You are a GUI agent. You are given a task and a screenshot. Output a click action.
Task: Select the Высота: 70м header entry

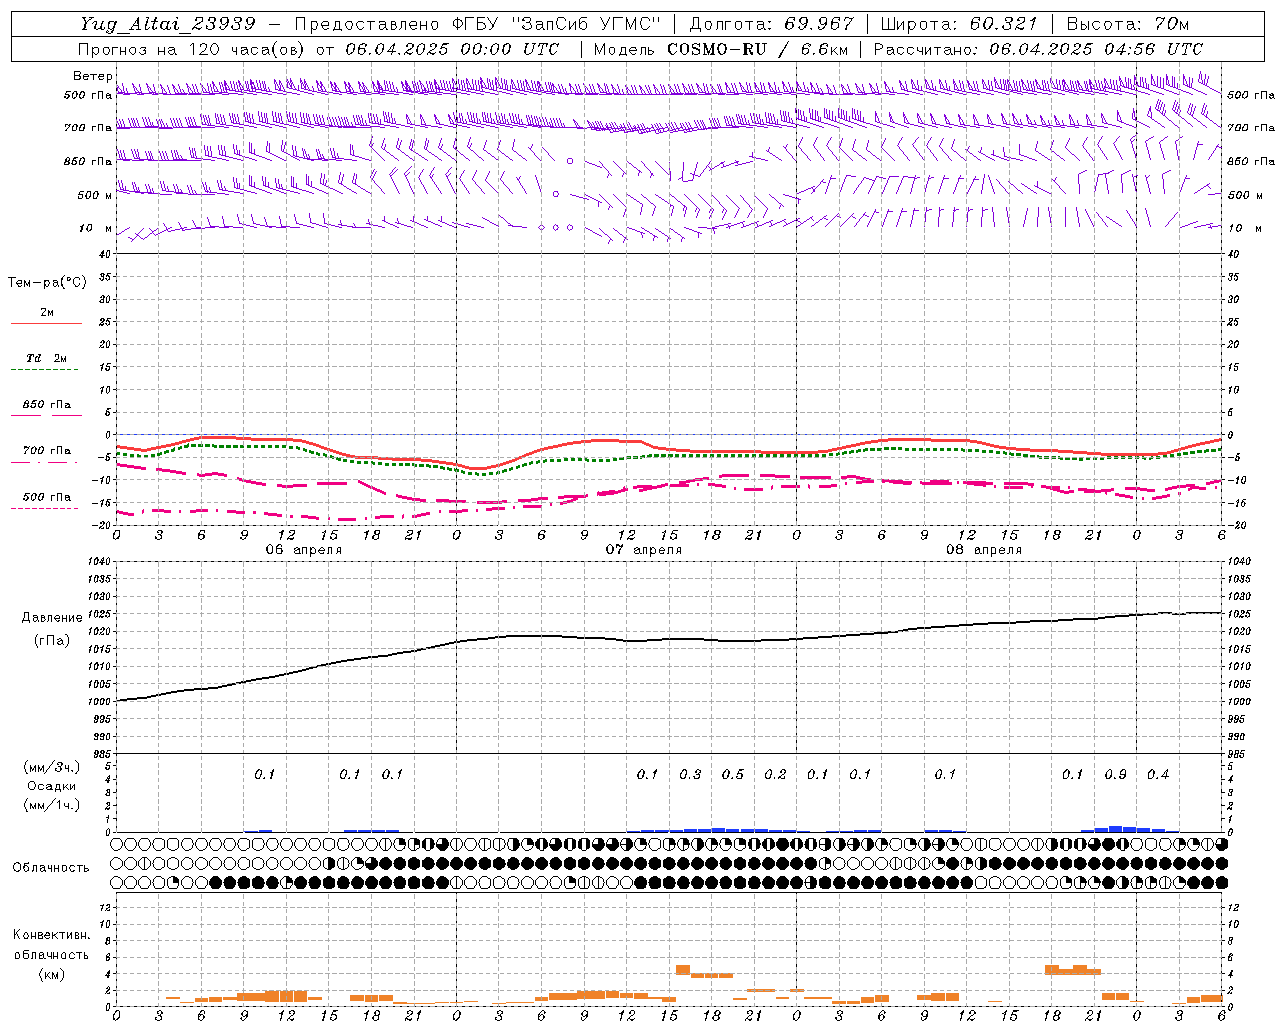pos(1128,24)
